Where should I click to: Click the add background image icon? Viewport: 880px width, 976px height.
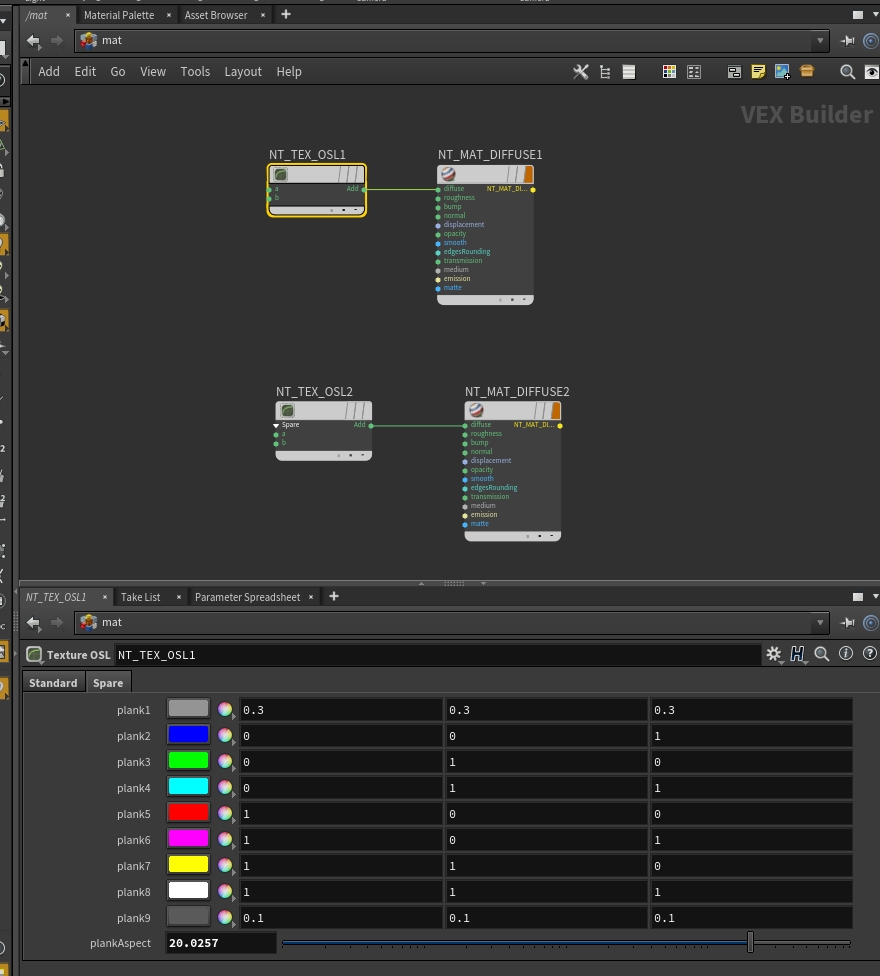pos(782,72)
